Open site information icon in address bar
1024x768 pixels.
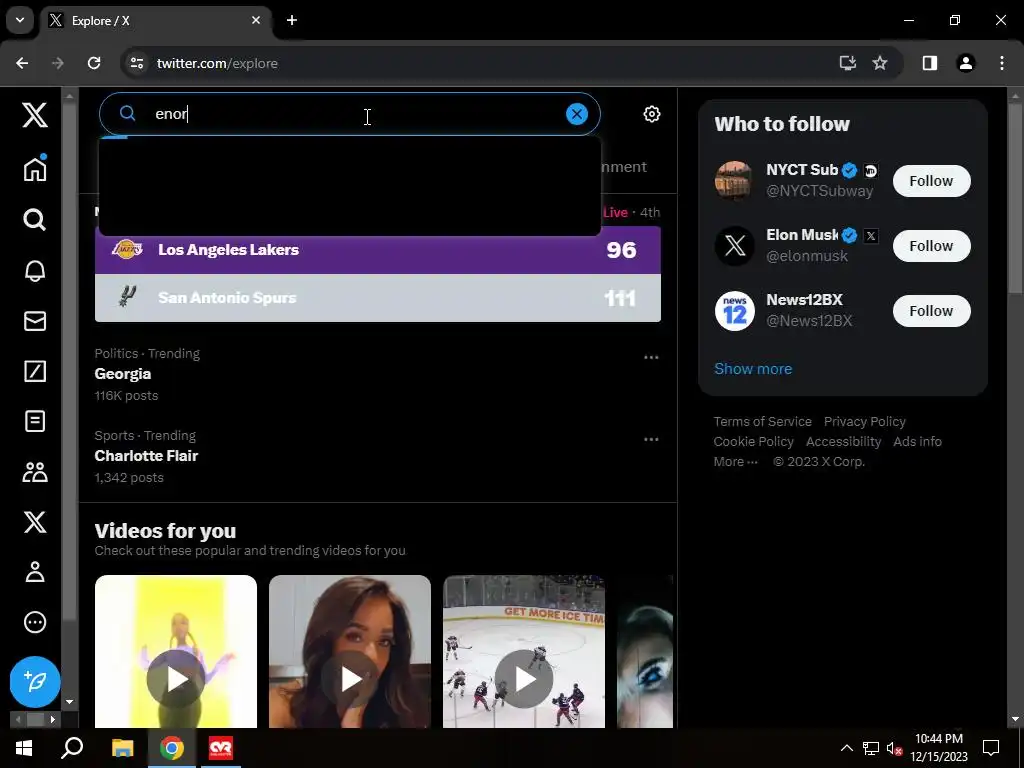(x=136, y=63)
